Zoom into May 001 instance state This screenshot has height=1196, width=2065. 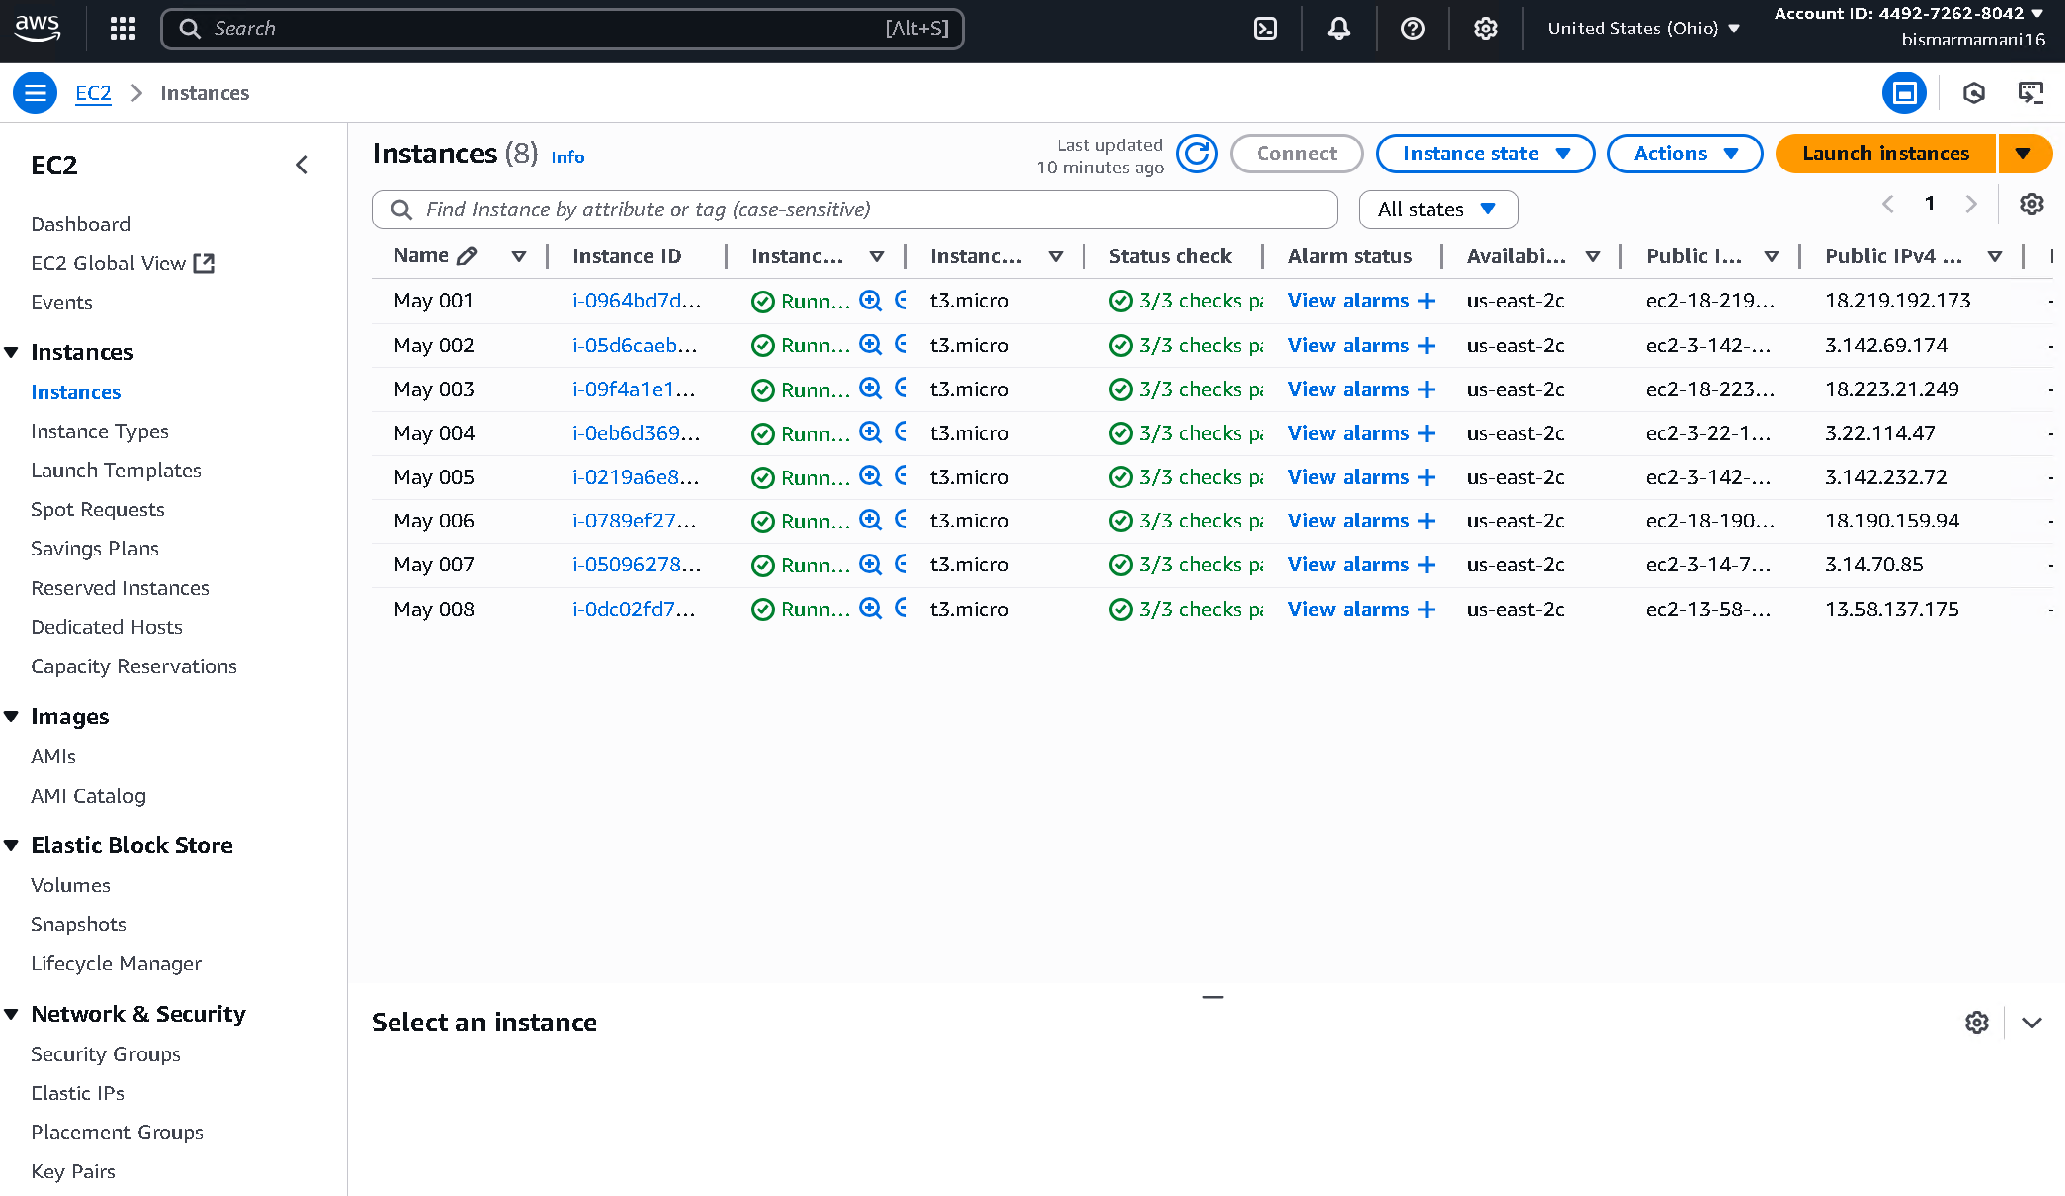(x=871, y=300)
